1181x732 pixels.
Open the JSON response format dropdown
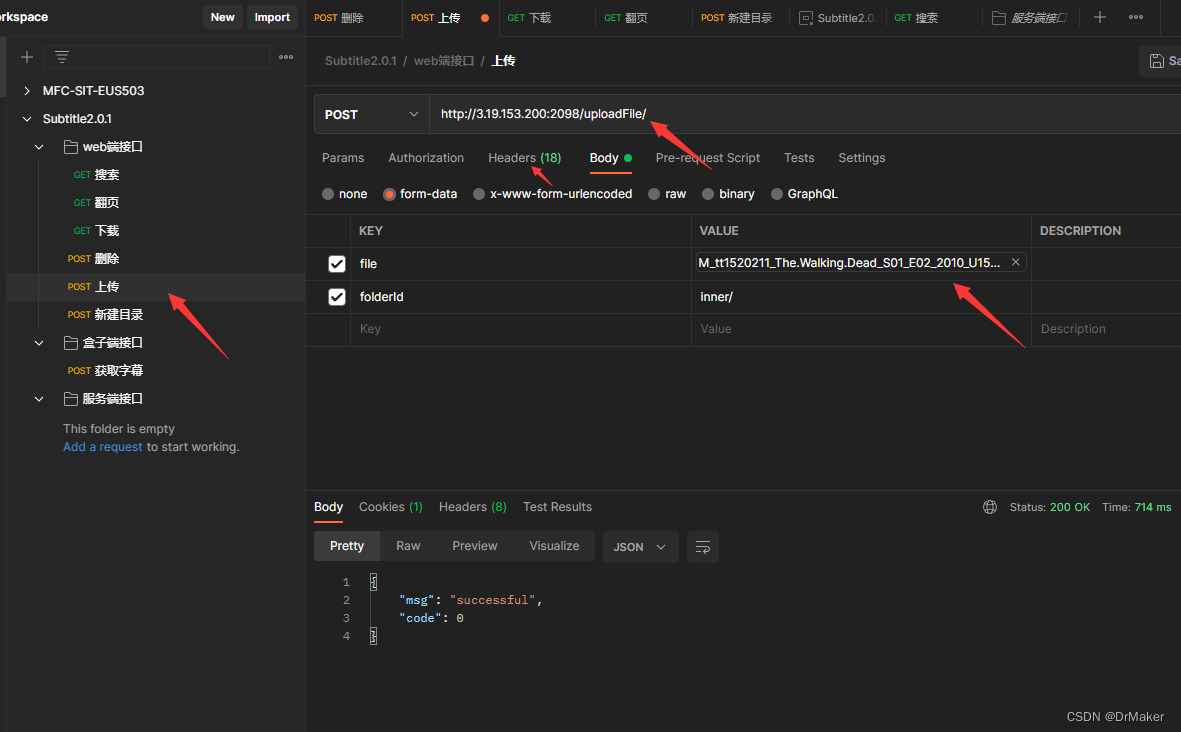[640, 547]
